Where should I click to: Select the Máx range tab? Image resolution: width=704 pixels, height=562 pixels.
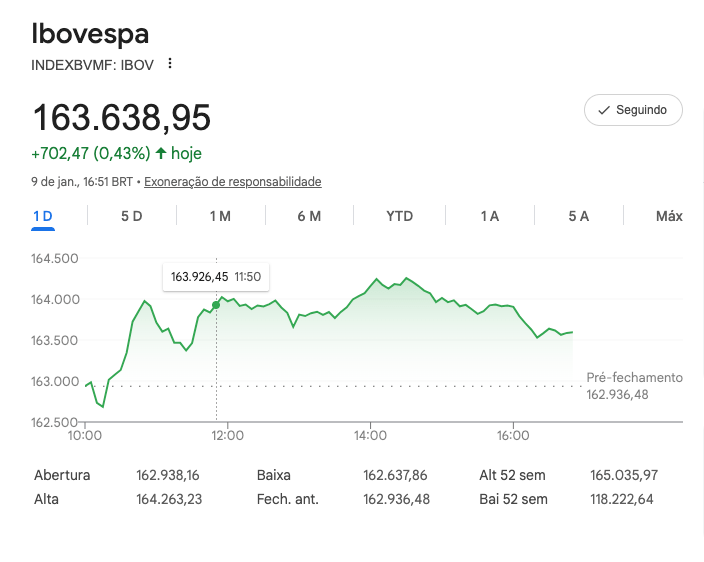[668, 216]
